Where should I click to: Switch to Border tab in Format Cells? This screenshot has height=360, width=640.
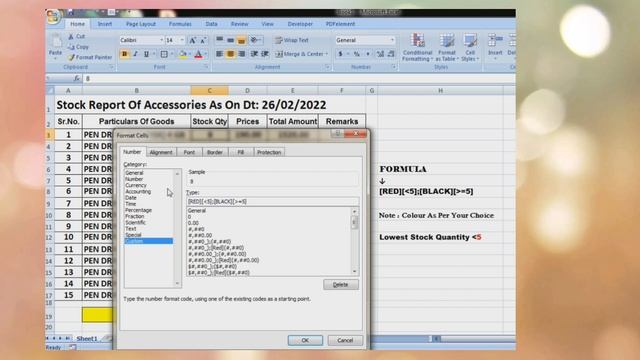(x=215, y=152)
